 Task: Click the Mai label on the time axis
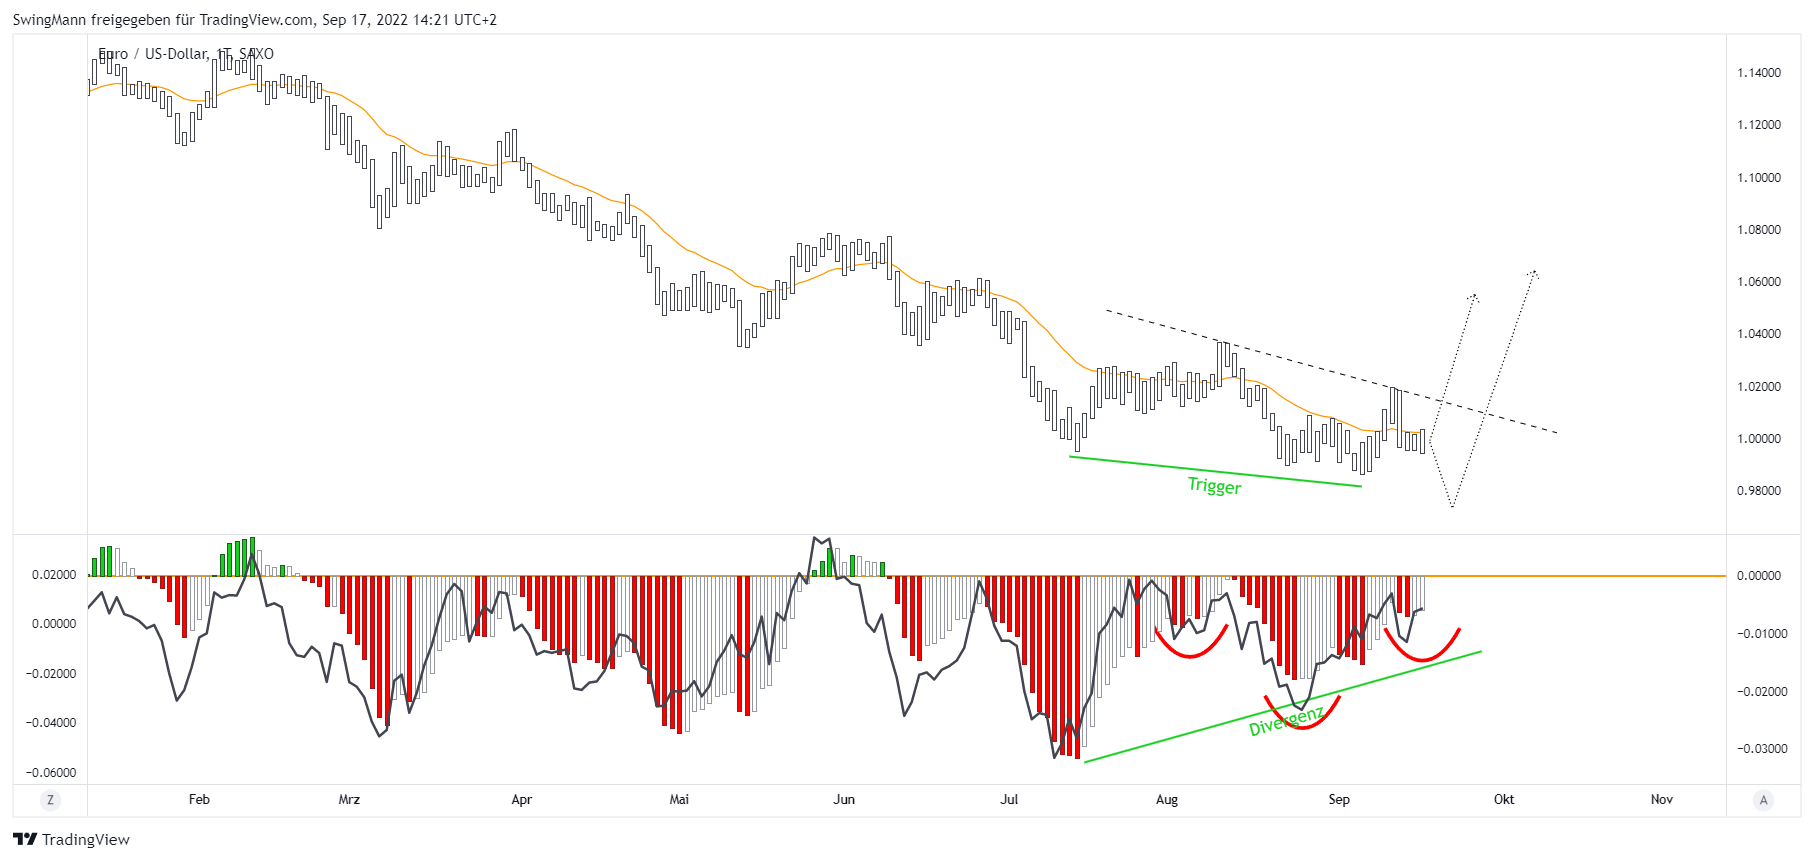(679, 800)
